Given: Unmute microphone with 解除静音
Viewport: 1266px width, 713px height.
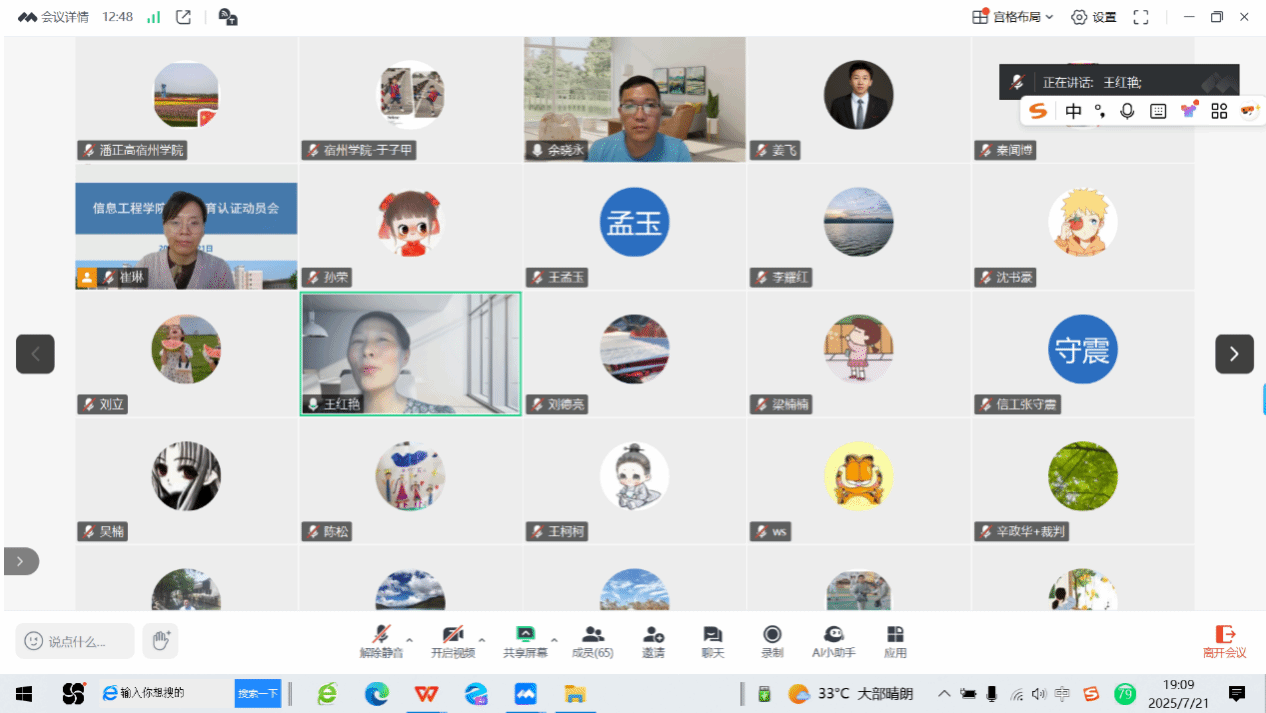Looking at the screenshot, I should pos(381,641).
